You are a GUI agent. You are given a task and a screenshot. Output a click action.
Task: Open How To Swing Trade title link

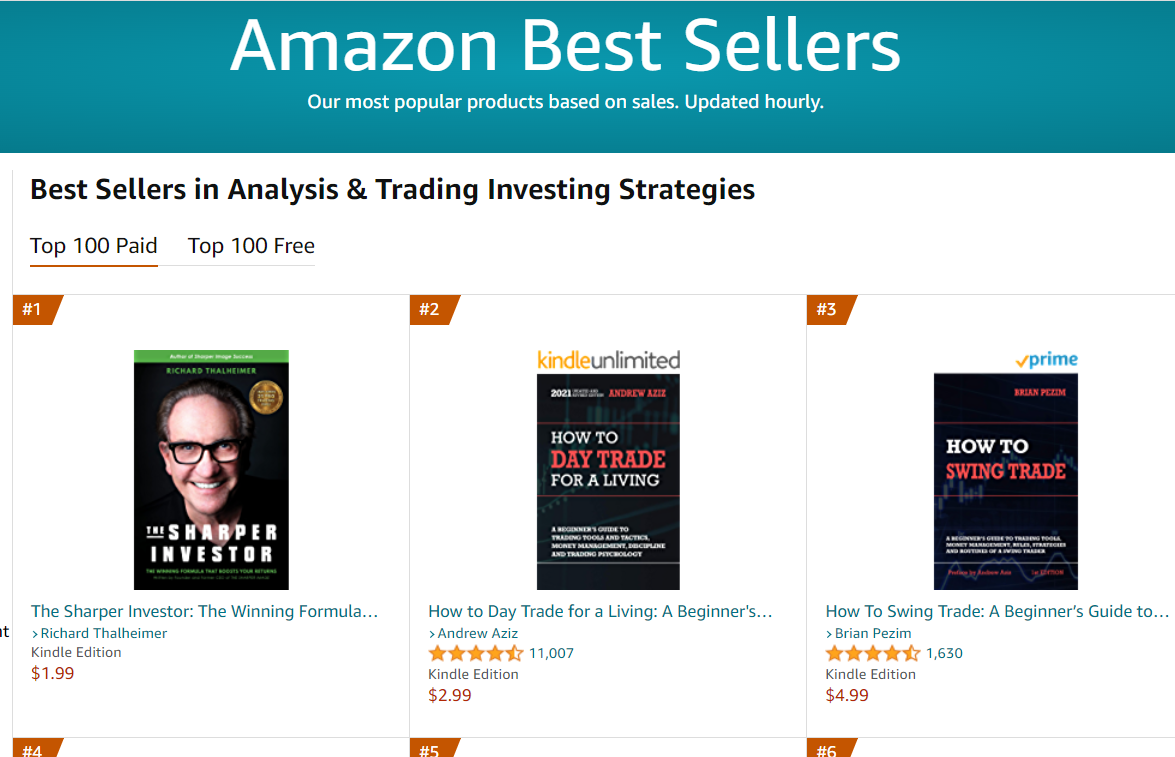click(997, 612)
